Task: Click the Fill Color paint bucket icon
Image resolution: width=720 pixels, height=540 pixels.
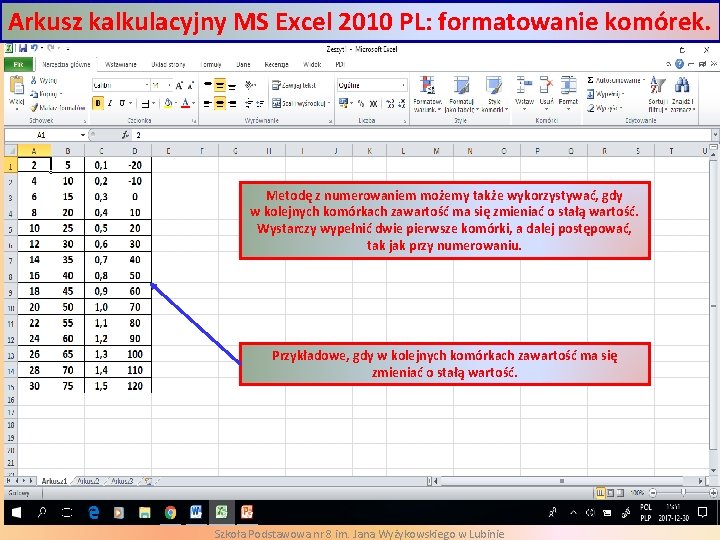Action: coord(168,103)
